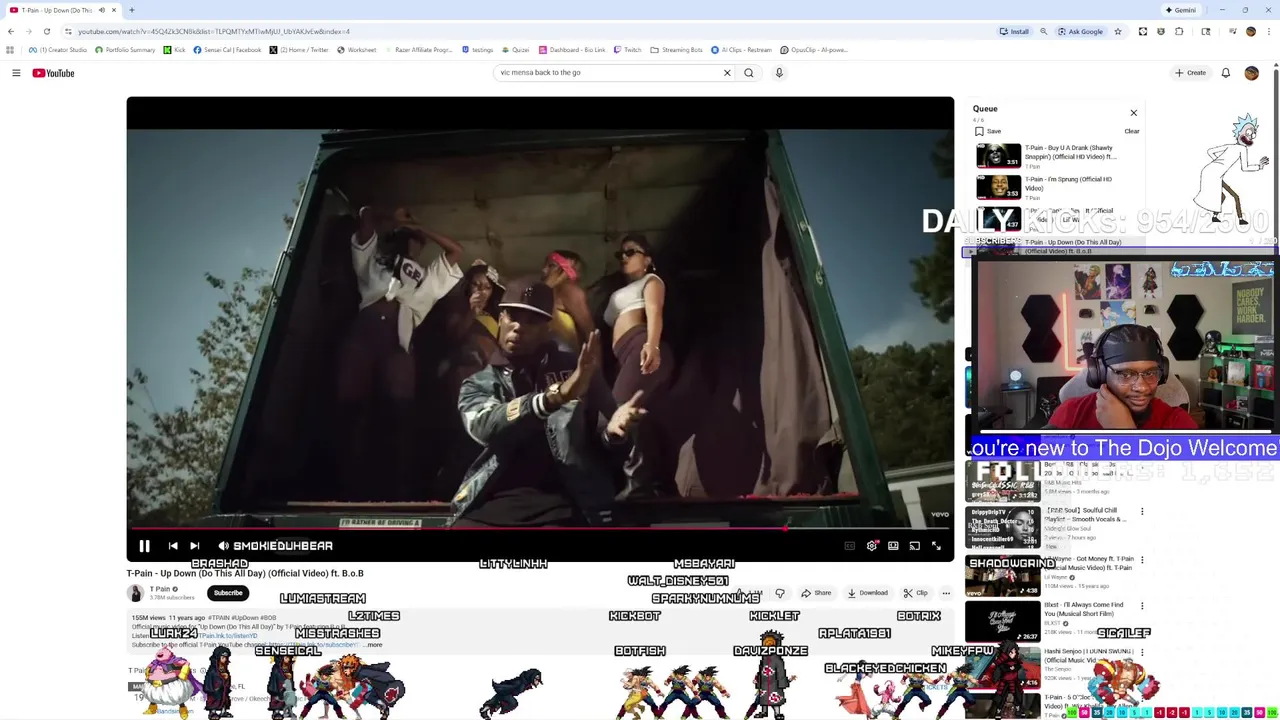Image resolution: width=1280 pixels, height=720 pixels.
Task: Start voice search with microphone
Action: (779, 73)
